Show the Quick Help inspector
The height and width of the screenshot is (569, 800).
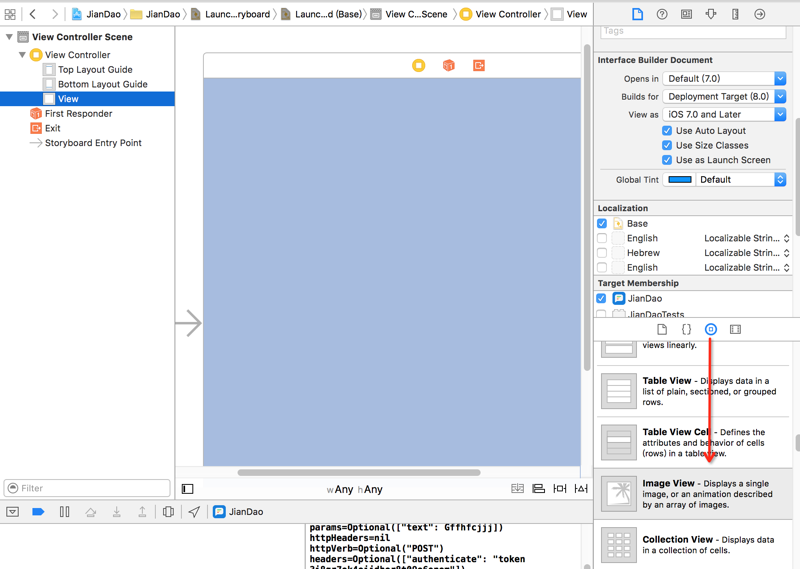tap(662, 14)
